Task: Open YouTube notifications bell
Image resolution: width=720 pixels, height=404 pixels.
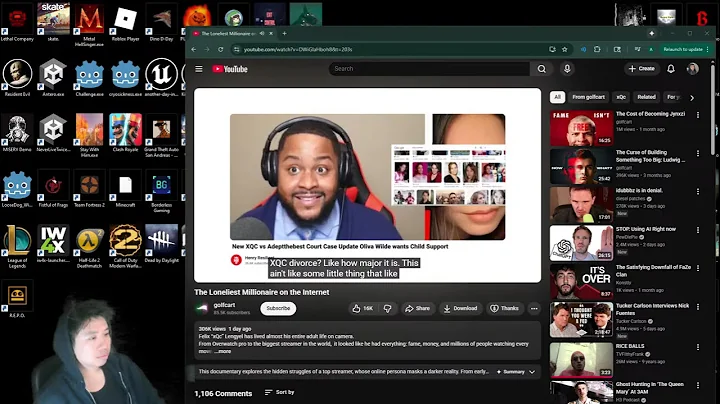Action: 671,69
